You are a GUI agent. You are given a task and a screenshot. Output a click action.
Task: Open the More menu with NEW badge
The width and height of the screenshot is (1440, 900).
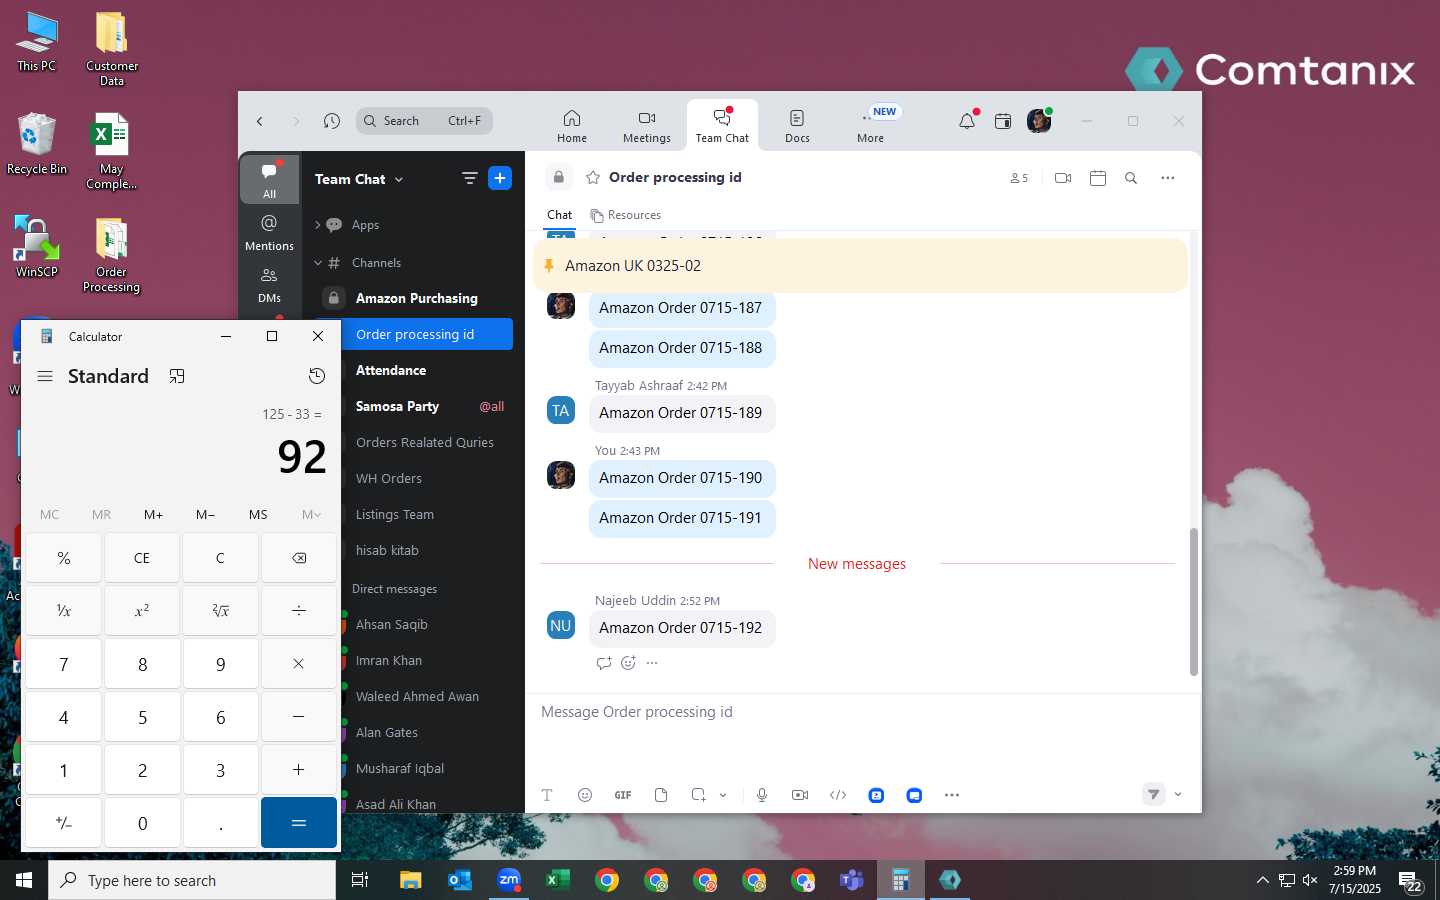point(871,126)
